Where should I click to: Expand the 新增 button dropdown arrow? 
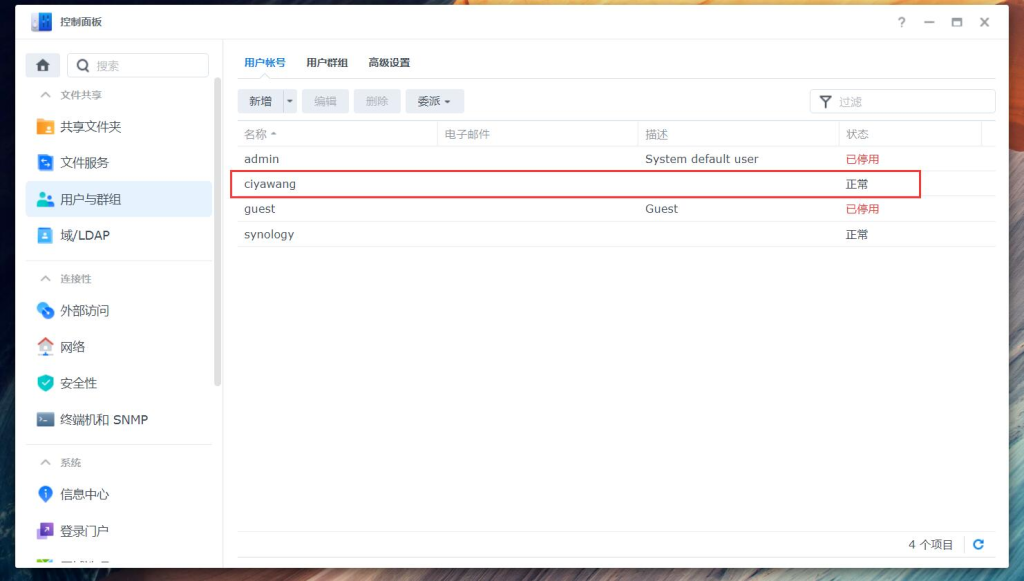click(x=288, y=101)
